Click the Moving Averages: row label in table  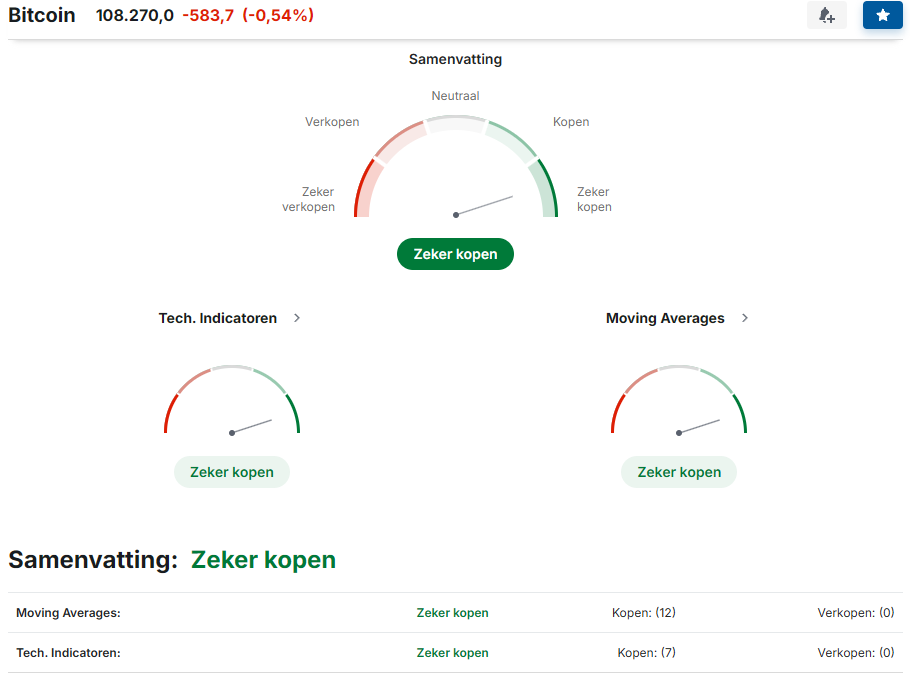(68, 613)
